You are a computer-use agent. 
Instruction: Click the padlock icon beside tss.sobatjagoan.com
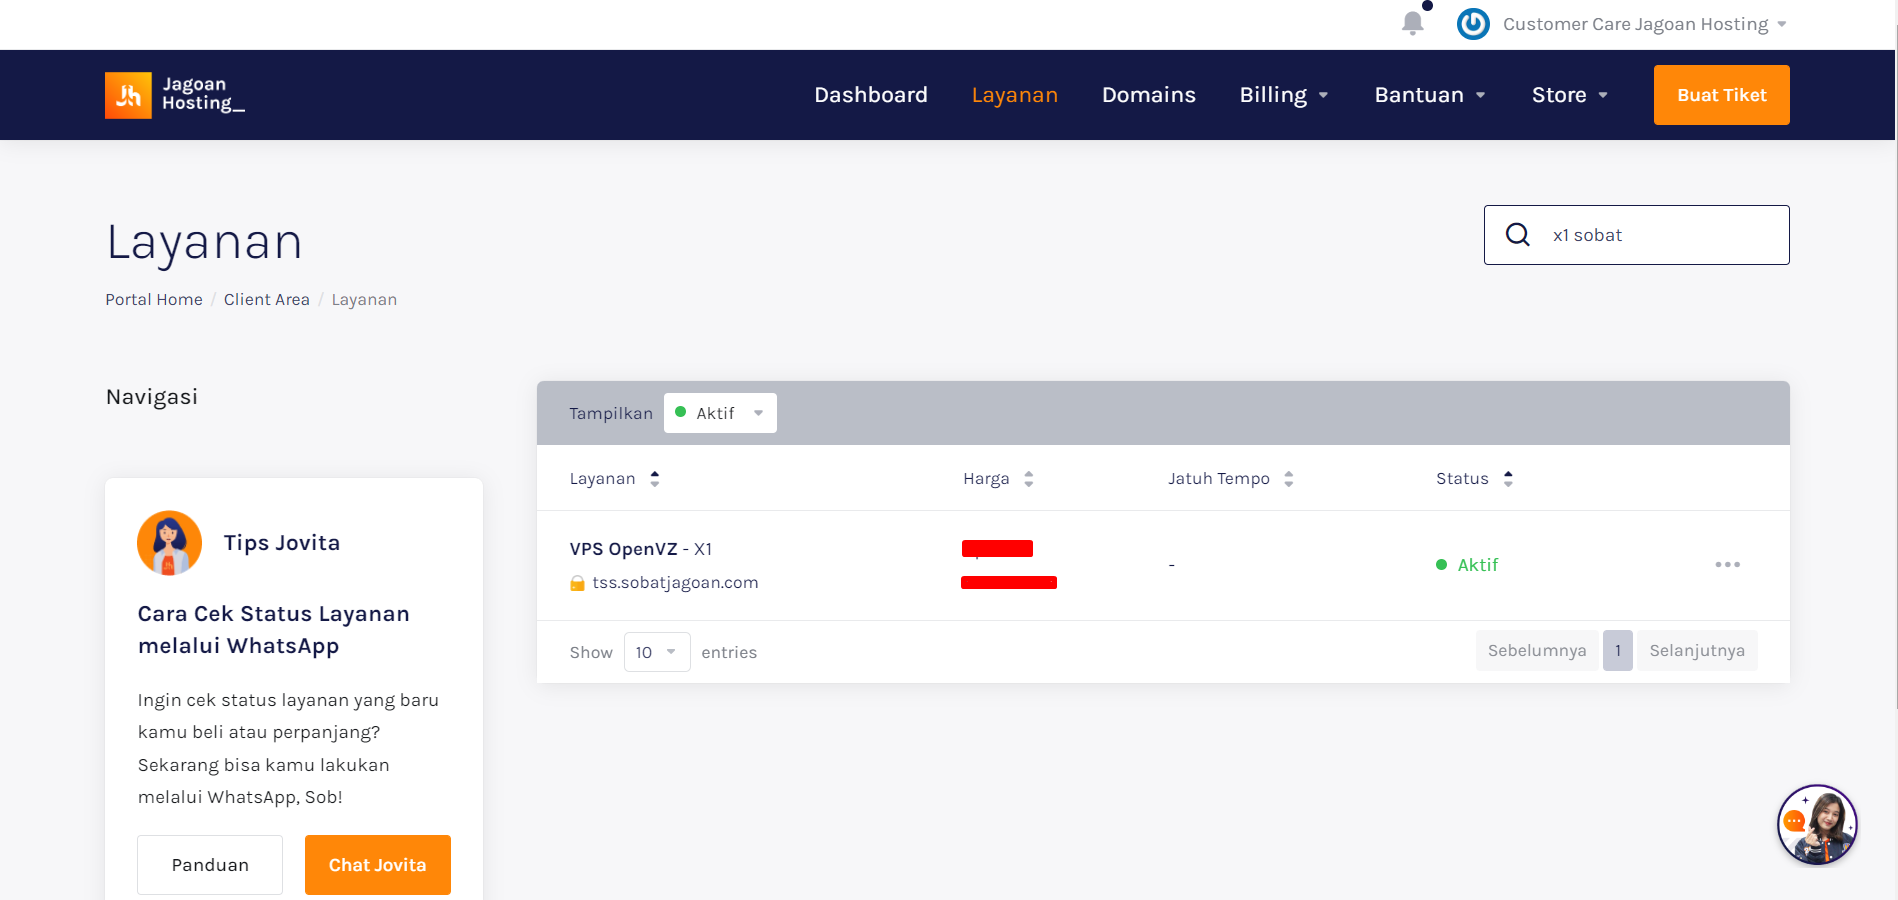[577, 583]
